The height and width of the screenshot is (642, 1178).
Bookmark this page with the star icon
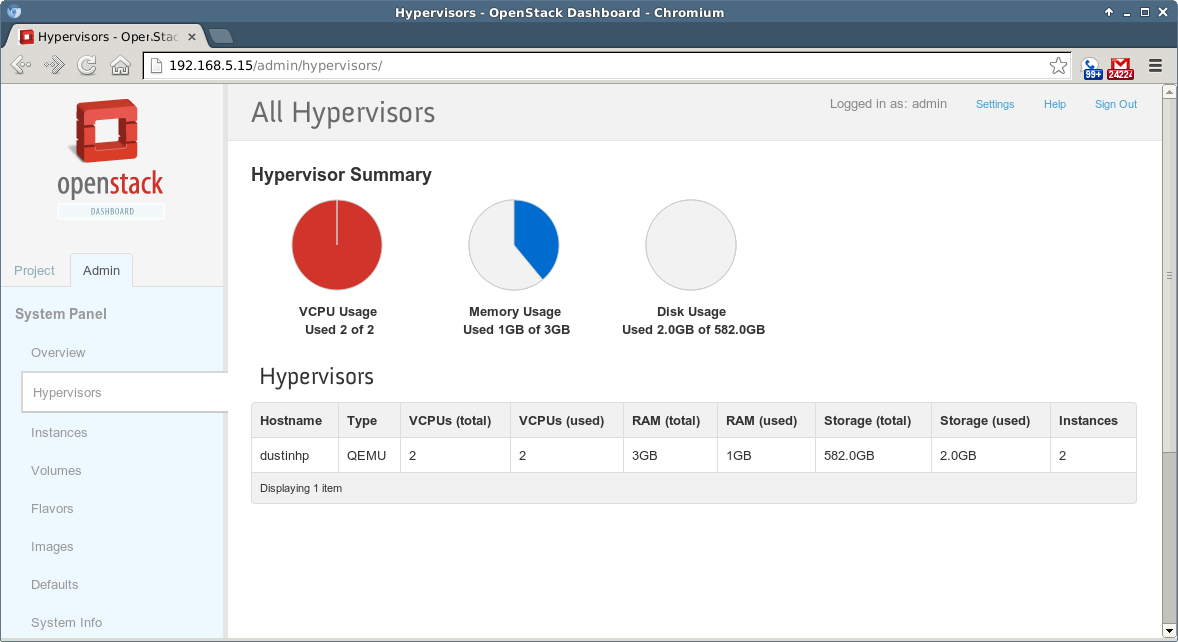click(x=1058, y=66)
